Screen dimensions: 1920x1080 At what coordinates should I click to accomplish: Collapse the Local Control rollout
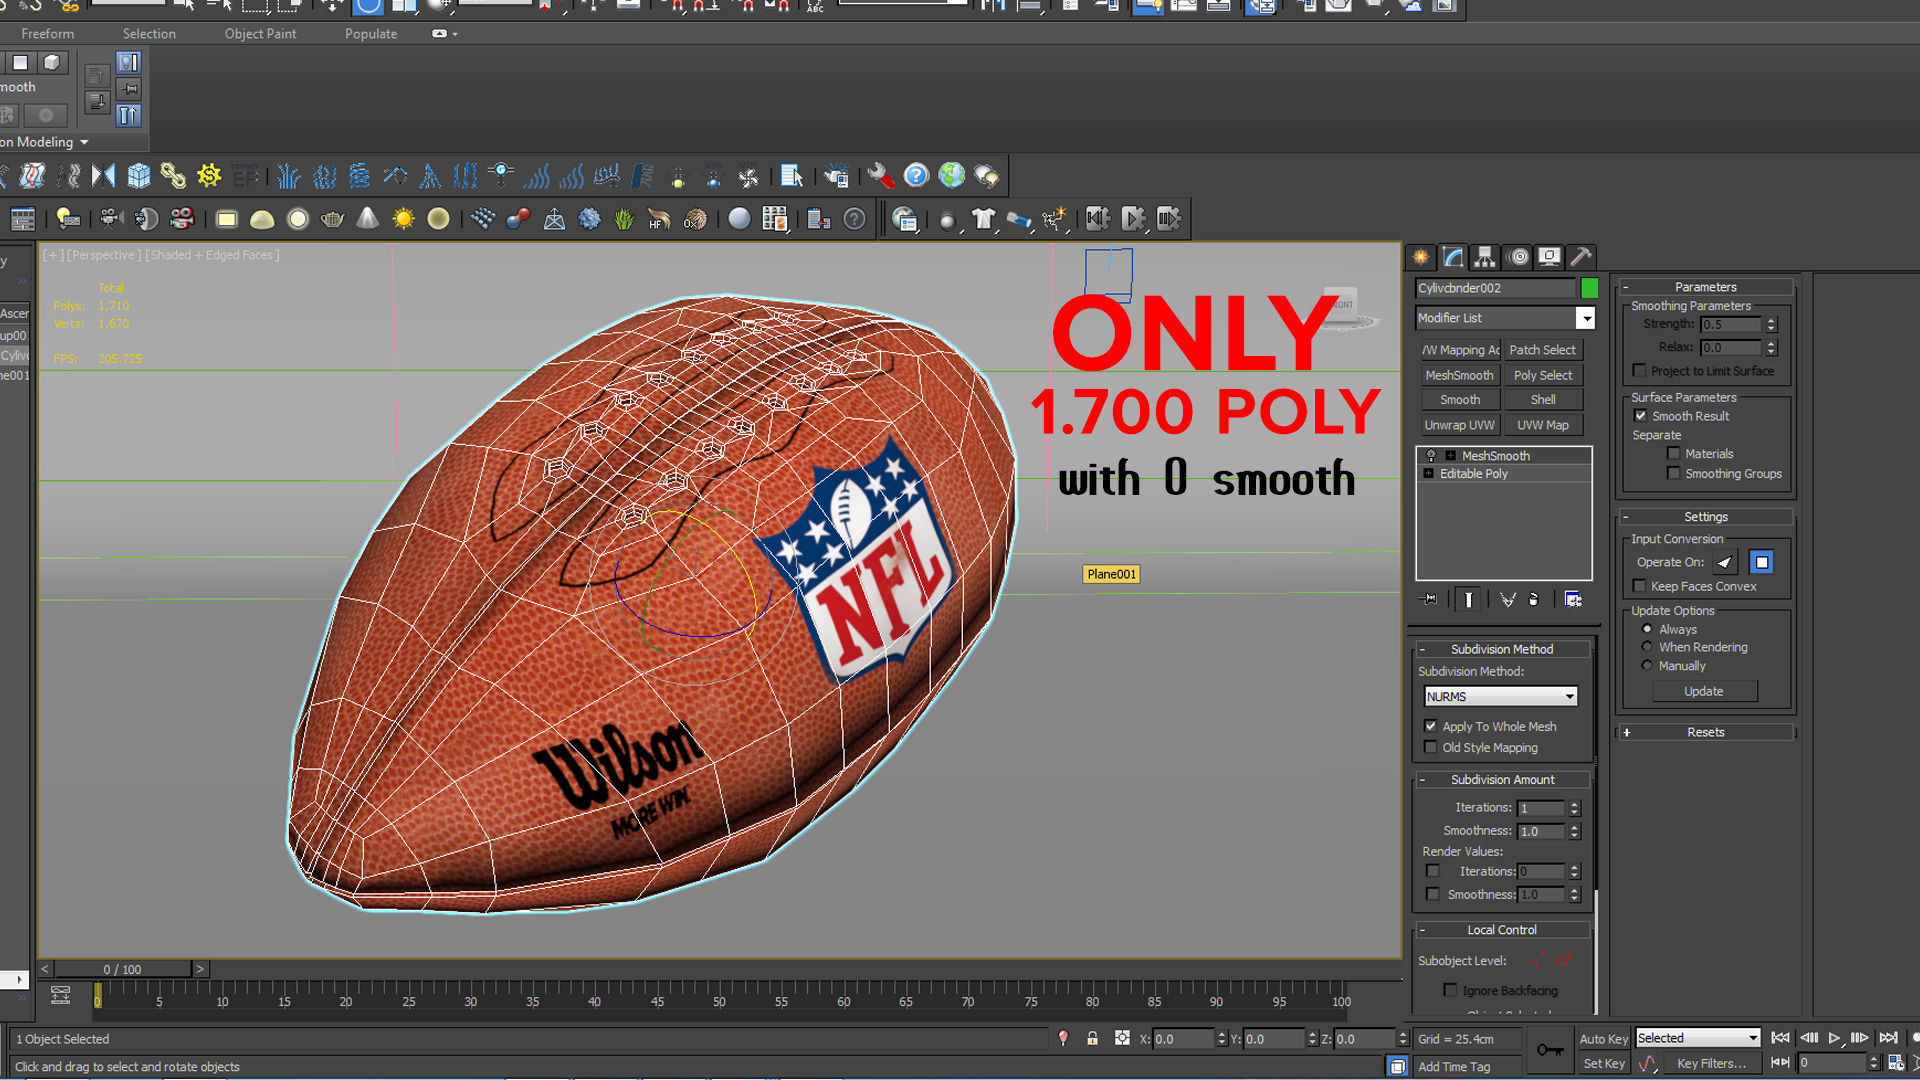tap(1502, 930)
